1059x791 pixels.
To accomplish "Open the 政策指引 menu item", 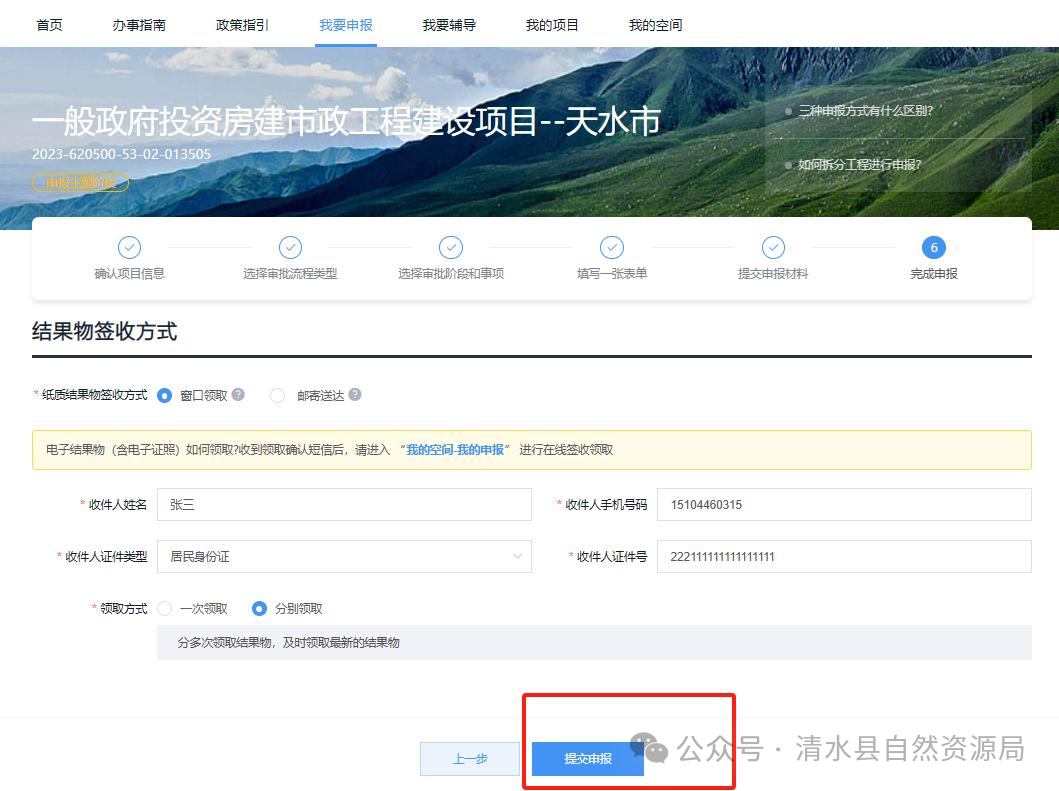I will (241, 23).
